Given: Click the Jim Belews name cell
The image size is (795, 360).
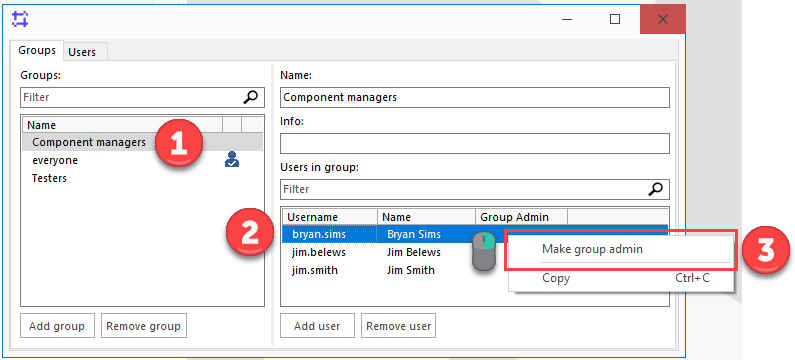Looking at the screenshot, I should pyautogui.click(x=414, y=252).
